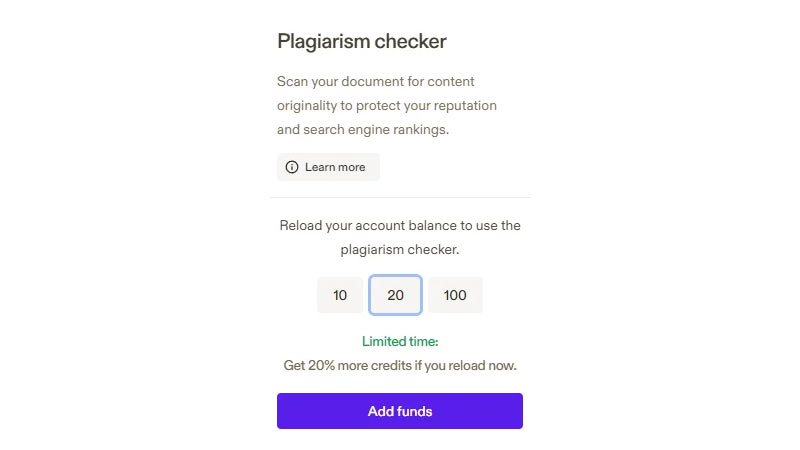Image resolution: width=800 pixels, height=450 pixels.
Task: Click the Plagiarism checker heading
Action: point(362,41)
